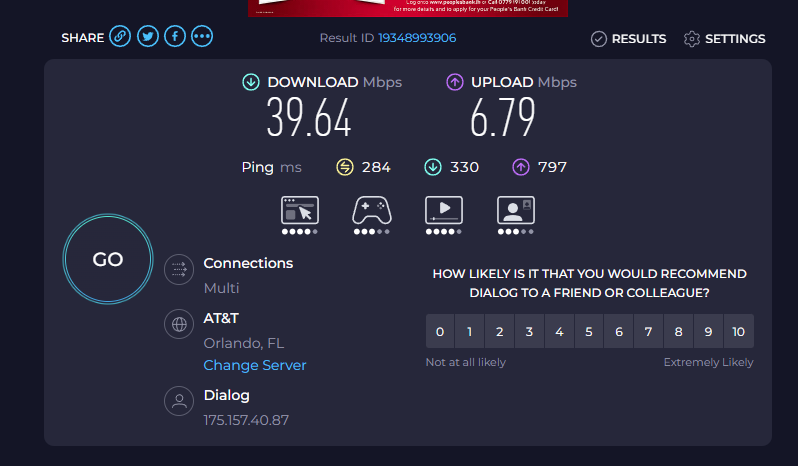Image resolution: width=798 pixels, height=466 pixels.
Task: Open Result ID 19348993906 link
Action: 417,38
